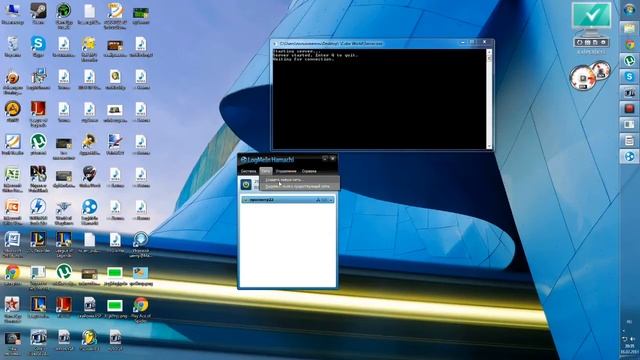Open the Система menu in Hamachi
The height and width of the screenshot is (360, 640).
coord(248,171)
